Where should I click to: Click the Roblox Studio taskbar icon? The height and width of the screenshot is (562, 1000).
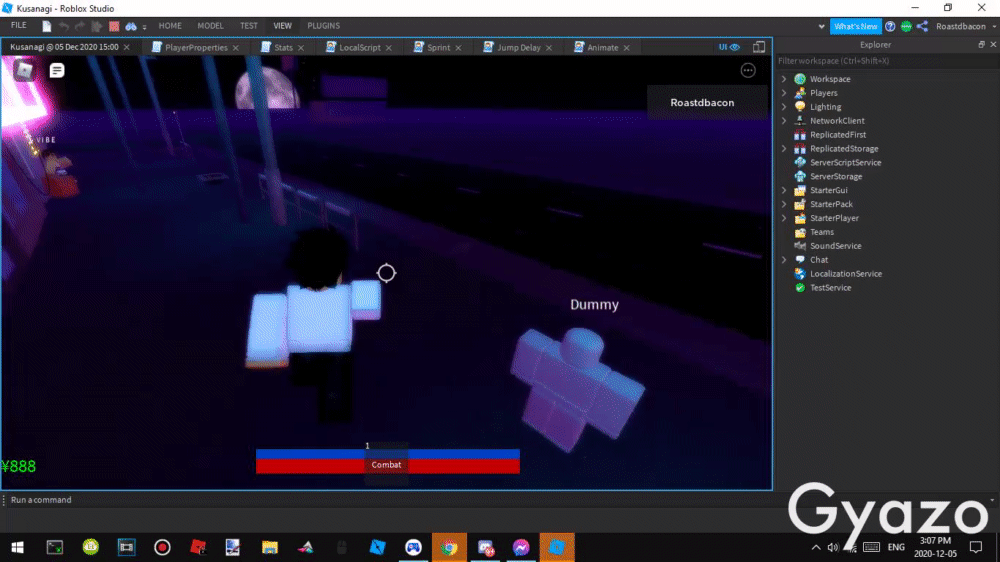click(x=557, y=547)
